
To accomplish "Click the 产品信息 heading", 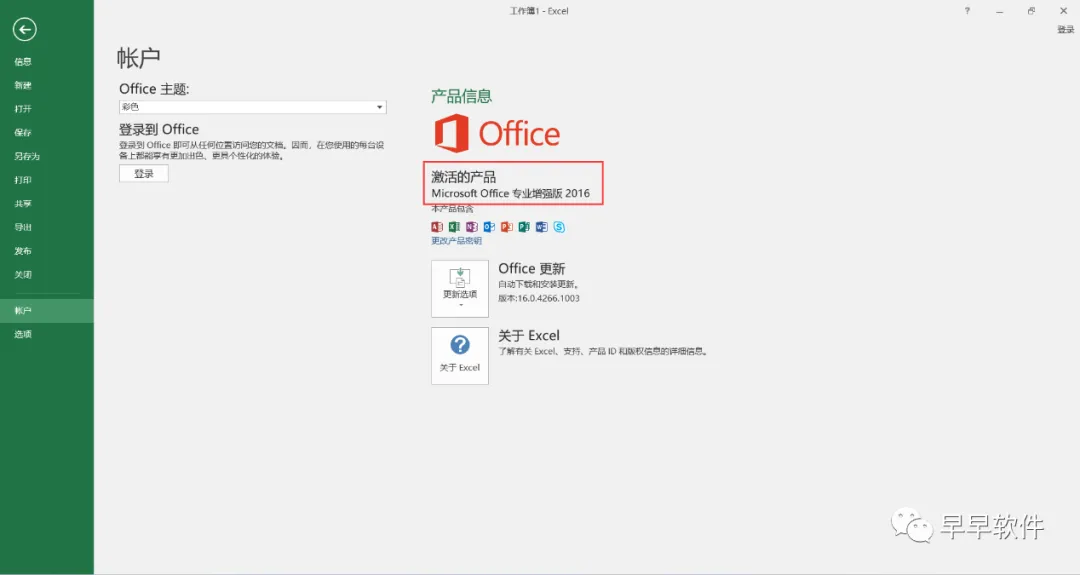I will 461,96.
